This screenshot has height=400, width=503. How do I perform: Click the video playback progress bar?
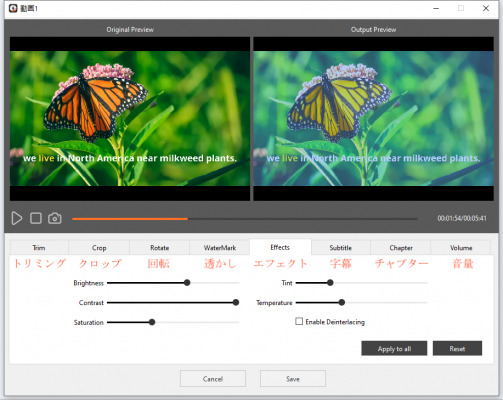tap(244, 219)
